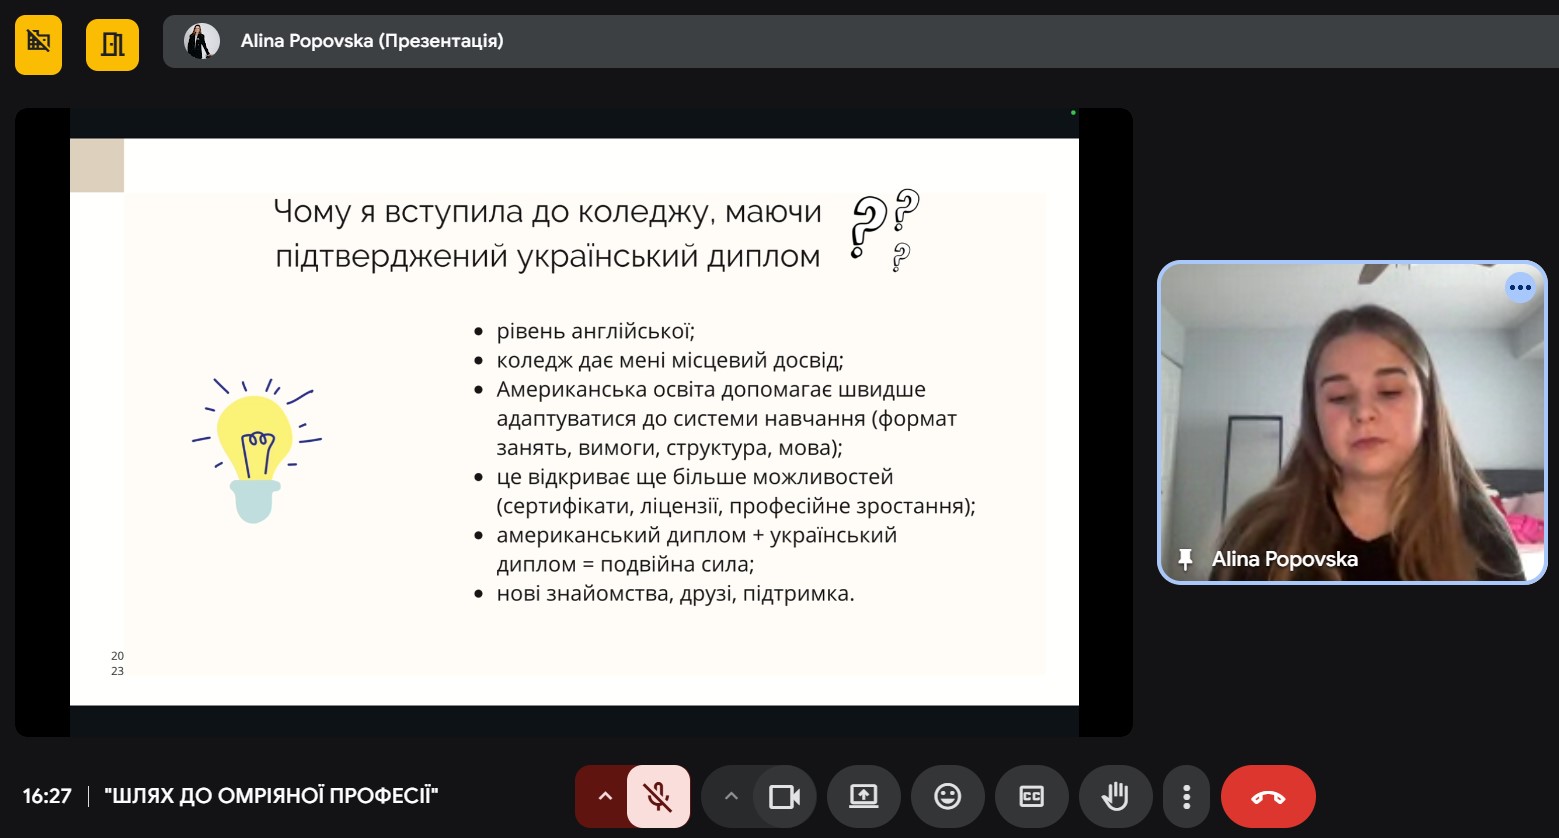Screen dimensions: 1559x838
Task: Click the bullet "рівень англійської;"
Action: (x=596, y=331)
